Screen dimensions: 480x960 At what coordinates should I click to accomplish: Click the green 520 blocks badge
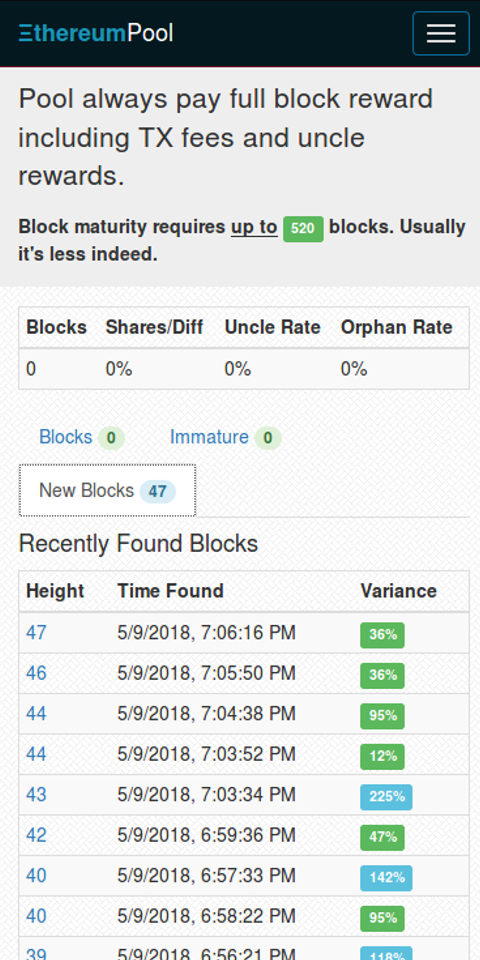pos(303,229)
